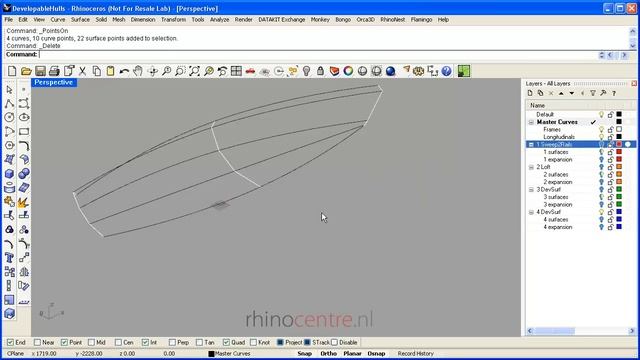Viewport: 640px width, 360px height.
Task: Open the color wheel icon
Action: click(x=348, y=71)
